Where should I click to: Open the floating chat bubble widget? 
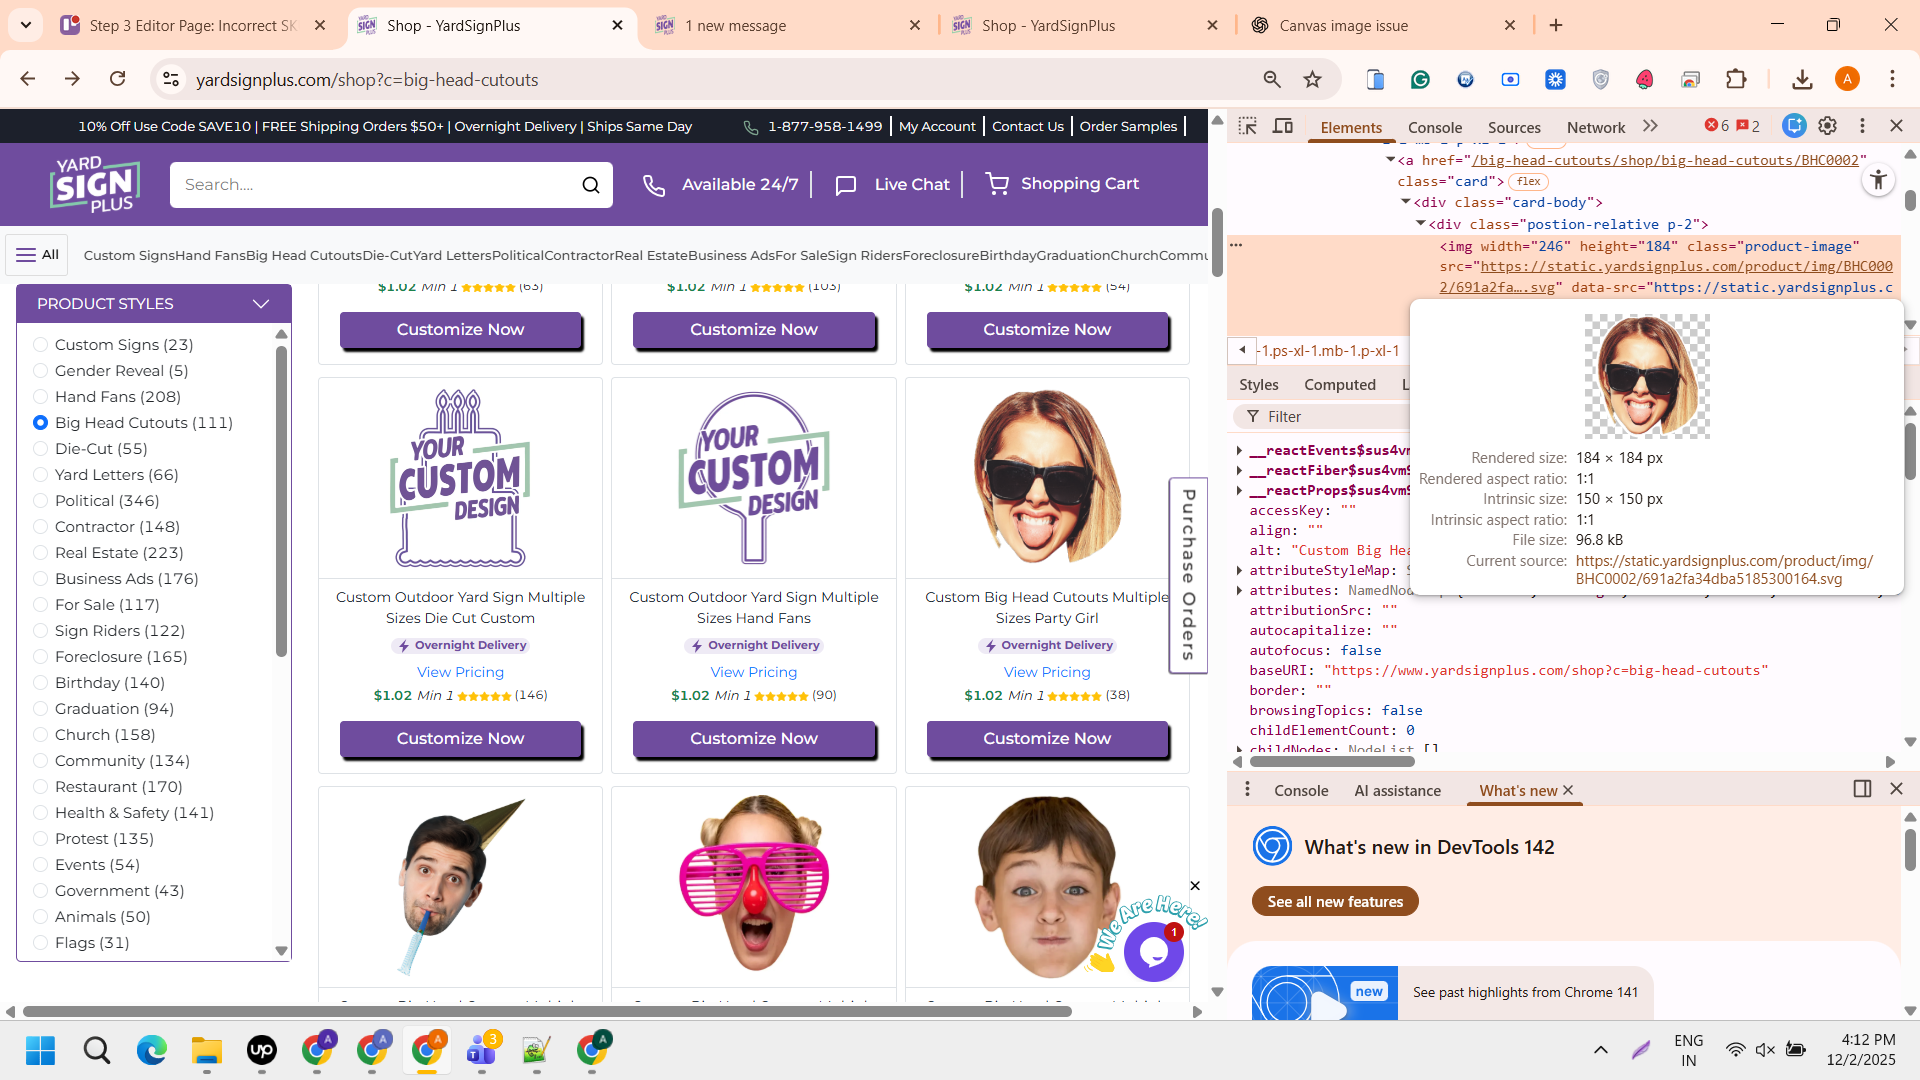[x=1153, y=951]
